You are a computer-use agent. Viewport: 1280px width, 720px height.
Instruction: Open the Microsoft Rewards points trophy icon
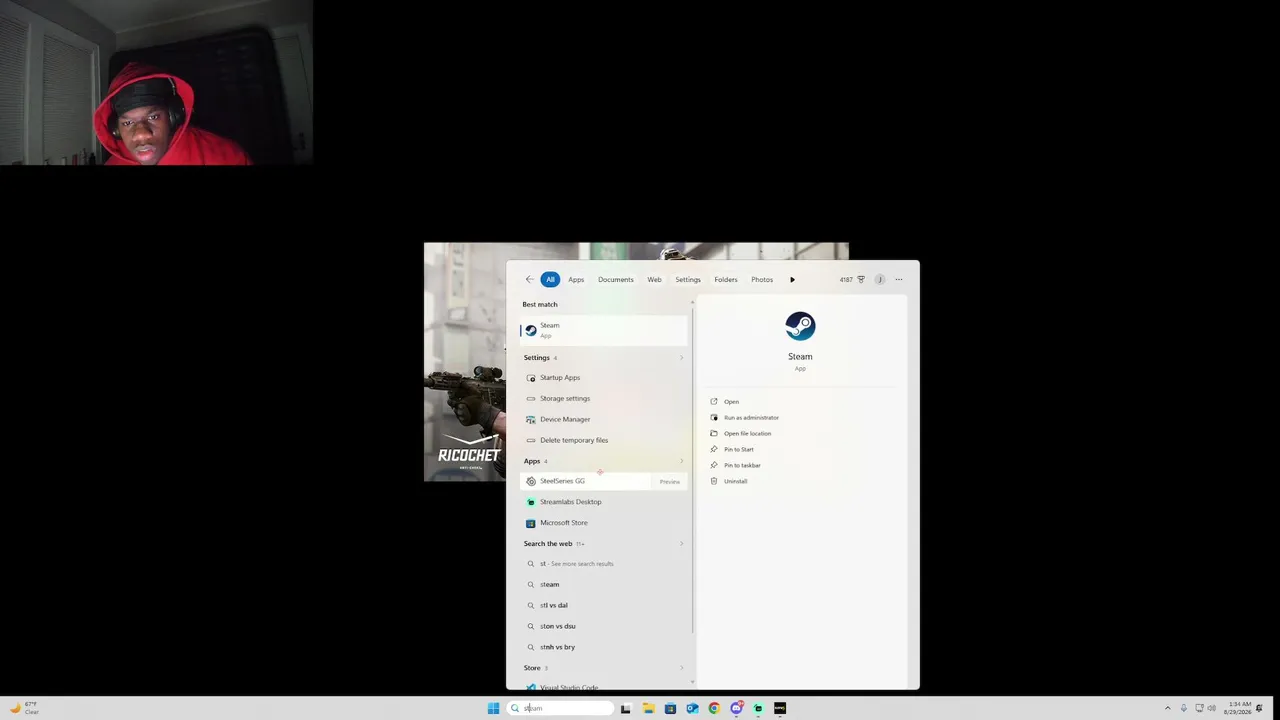(x=861, y=280)
